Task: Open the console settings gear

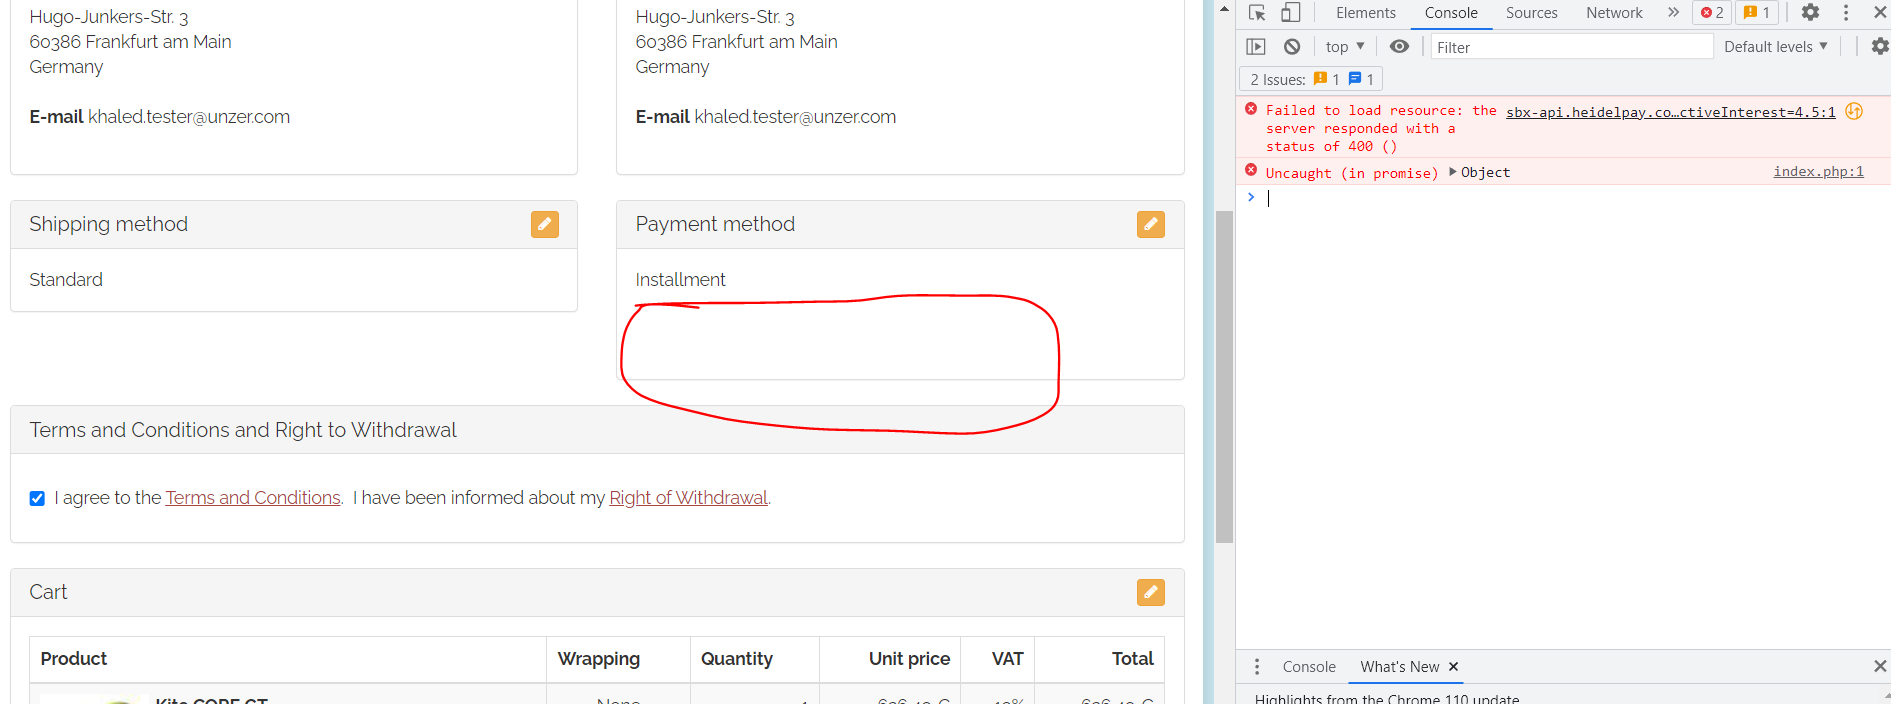Action: tap(1879, 47)
